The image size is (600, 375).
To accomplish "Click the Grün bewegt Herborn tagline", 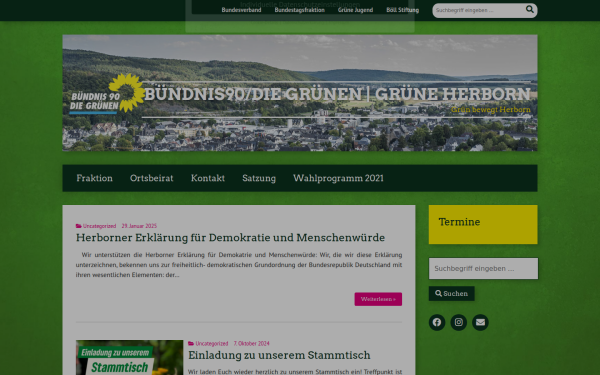I will point(491,110).
